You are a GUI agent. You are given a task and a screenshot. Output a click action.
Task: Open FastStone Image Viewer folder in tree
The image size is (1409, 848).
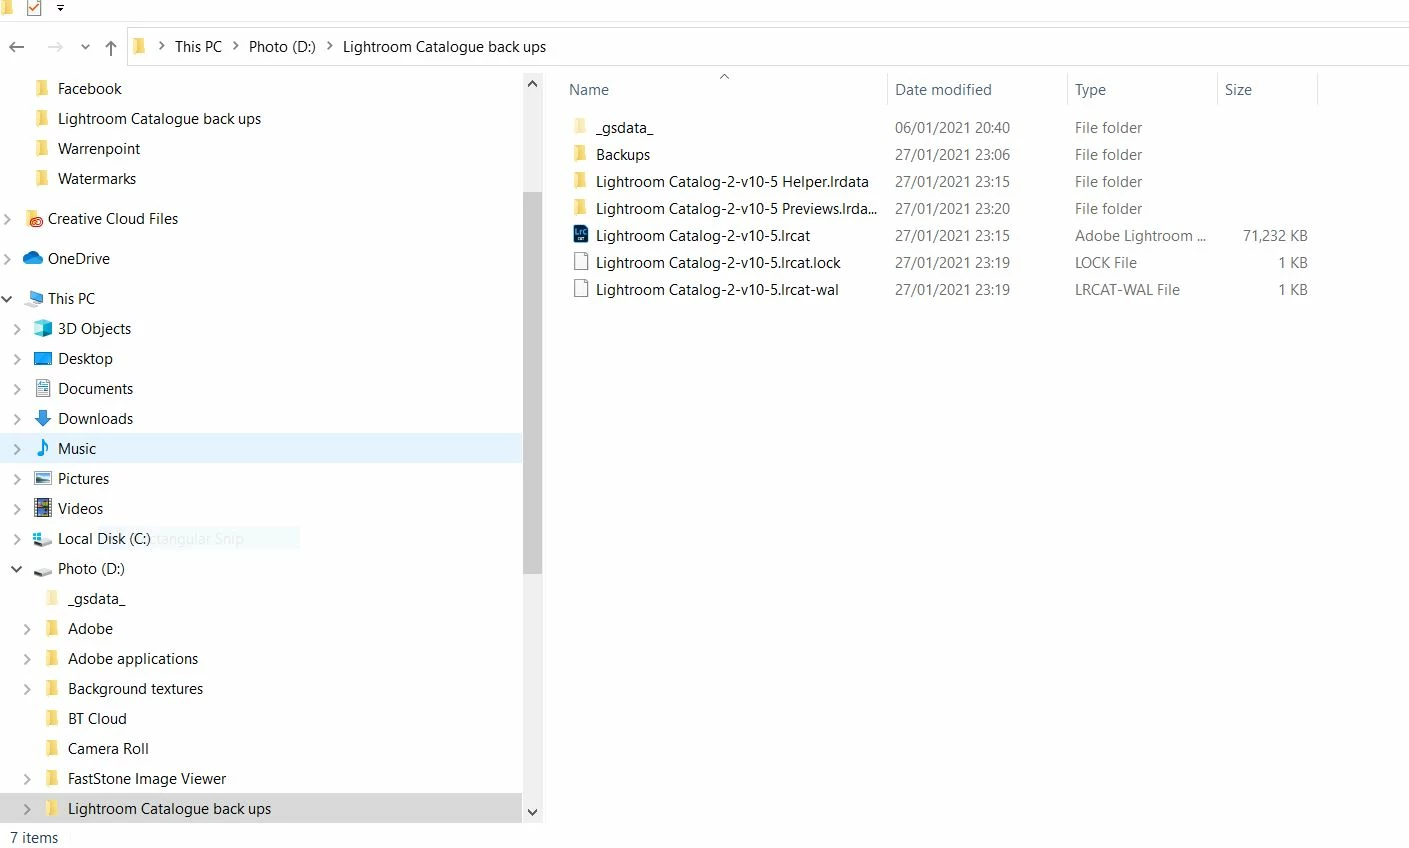pyautogui.click(x=147, y=779)
